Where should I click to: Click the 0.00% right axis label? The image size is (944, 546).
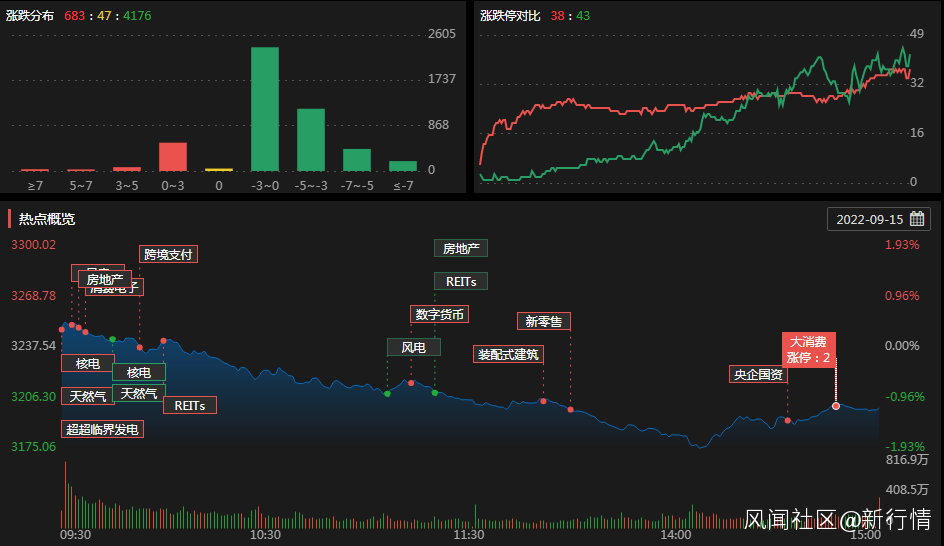point(902,346)
